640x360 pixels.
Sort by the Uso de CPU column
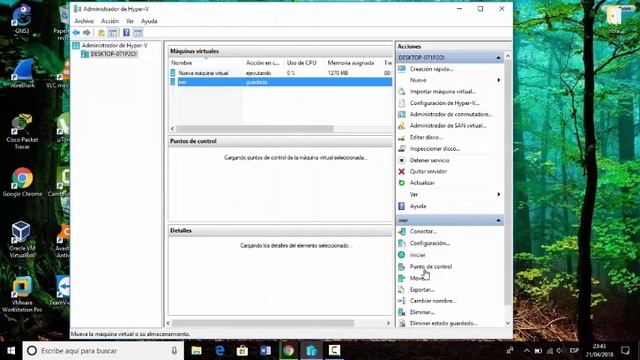pos(301,62)
